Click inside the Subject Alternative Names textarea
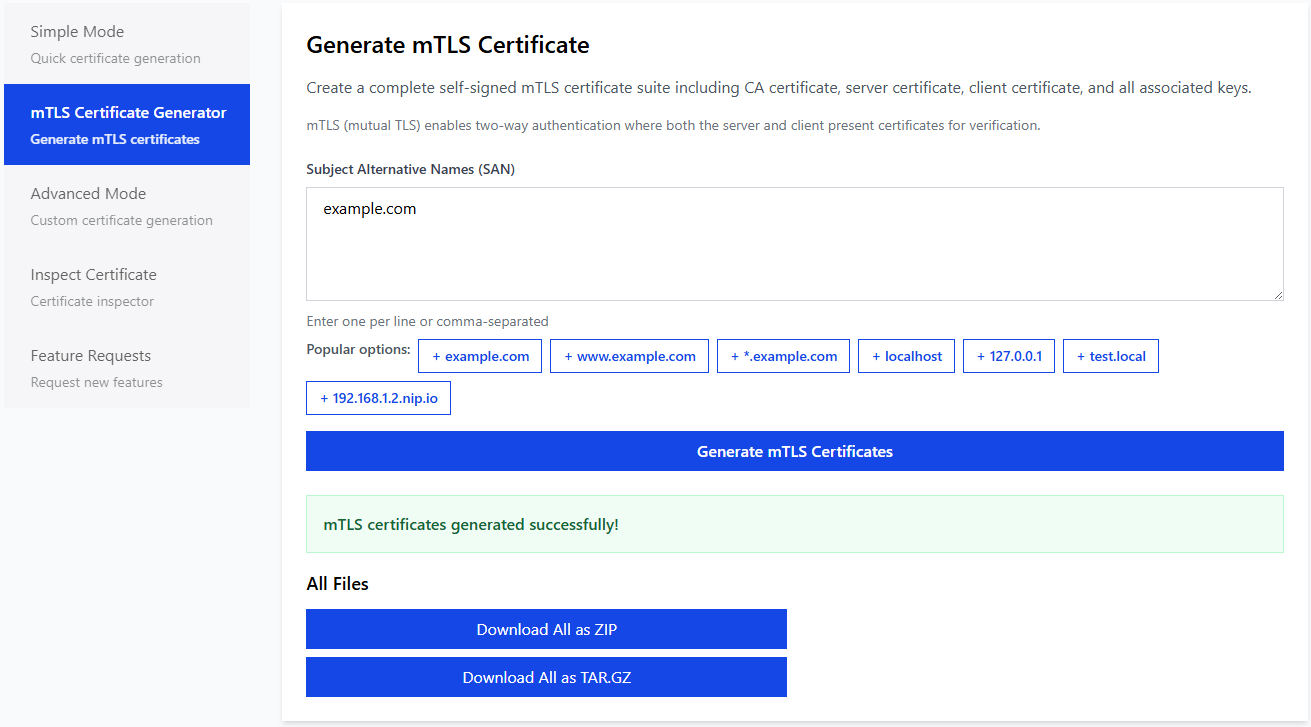 [x=794, y=243]
